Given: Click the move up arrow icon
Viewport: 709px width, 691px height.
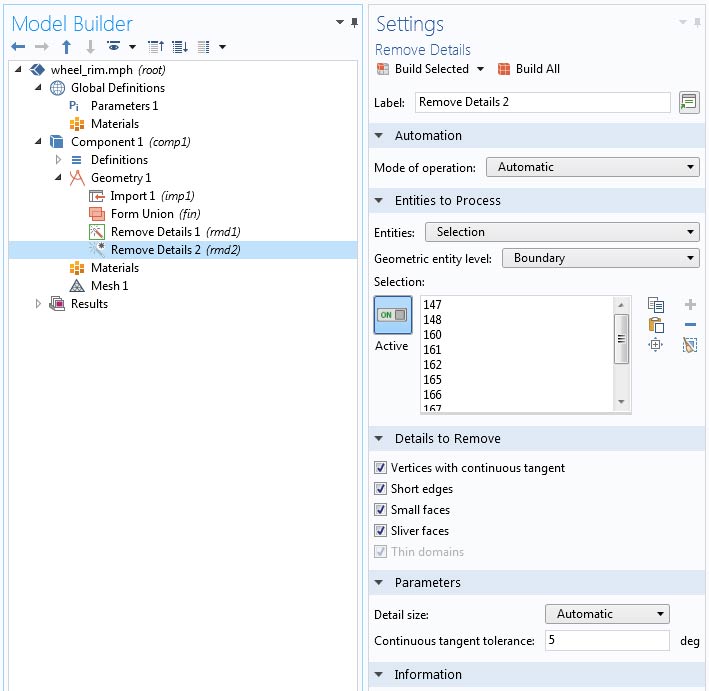Looking at the screenshot, I should click(x=66, y=47).
